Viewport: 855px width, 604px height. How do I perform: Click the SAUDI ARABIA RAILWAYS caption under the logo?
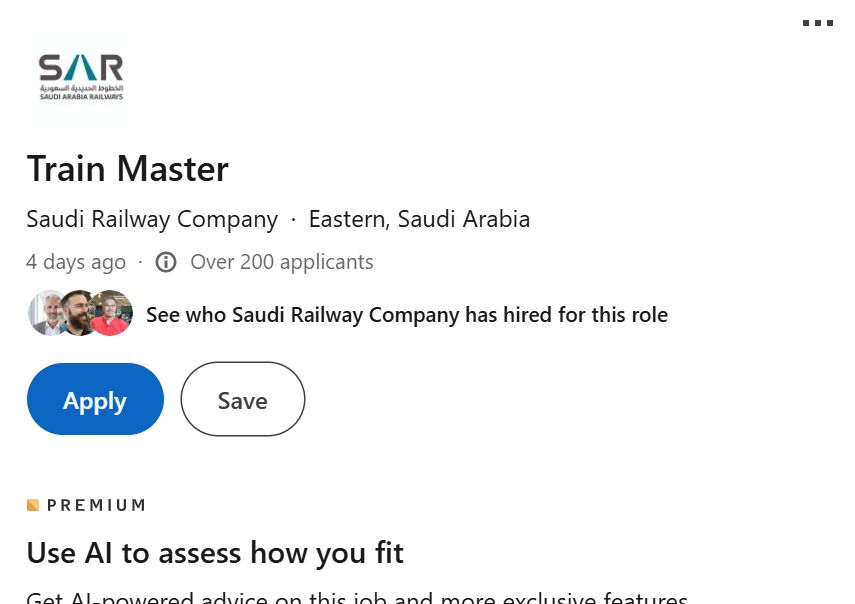point(81,97)
